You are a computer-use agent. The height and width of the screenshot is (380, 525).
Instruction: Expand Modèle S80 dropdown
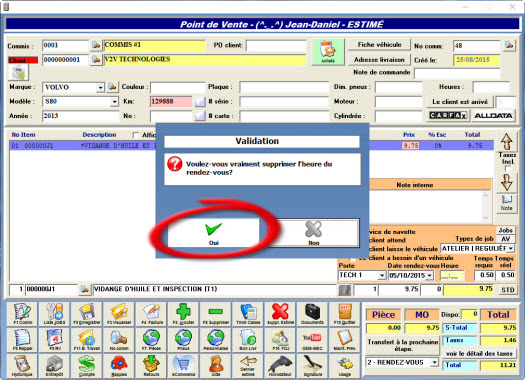coord(115,101)
